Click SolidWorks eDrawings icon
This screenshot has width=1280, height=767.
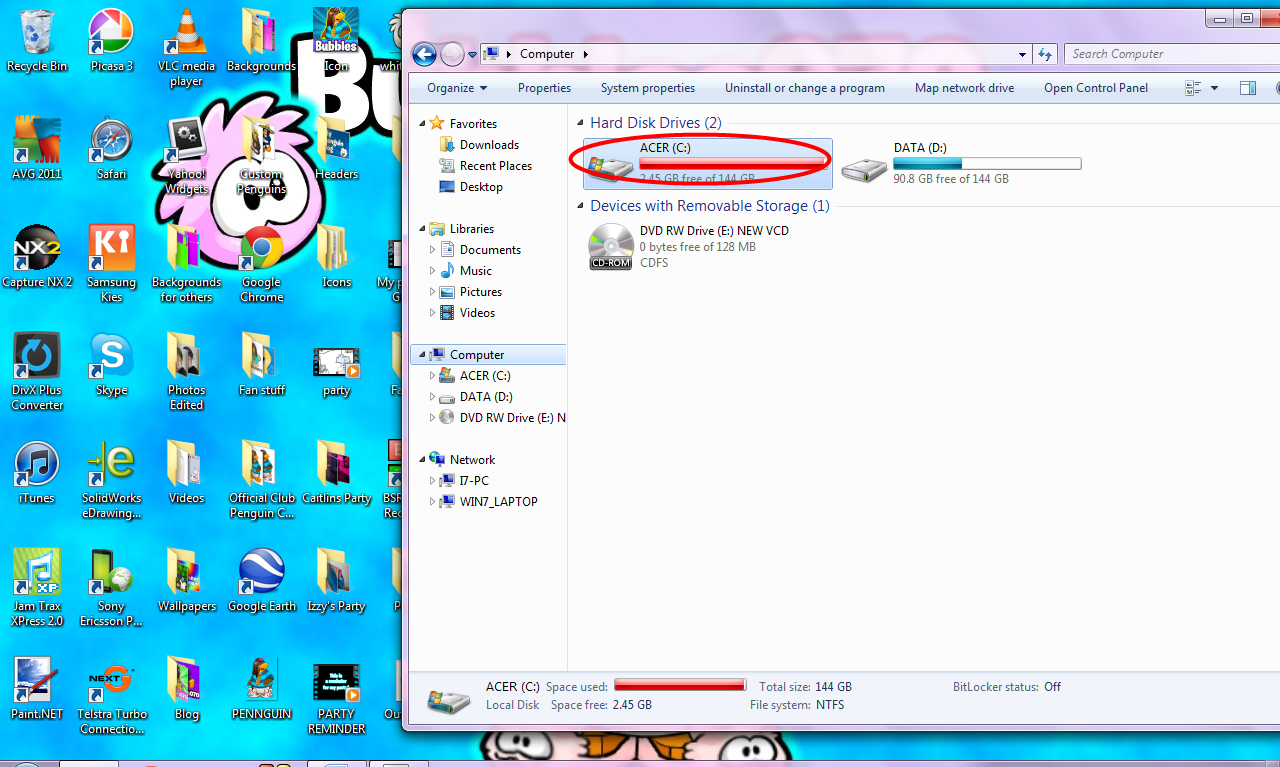(111, 480)
